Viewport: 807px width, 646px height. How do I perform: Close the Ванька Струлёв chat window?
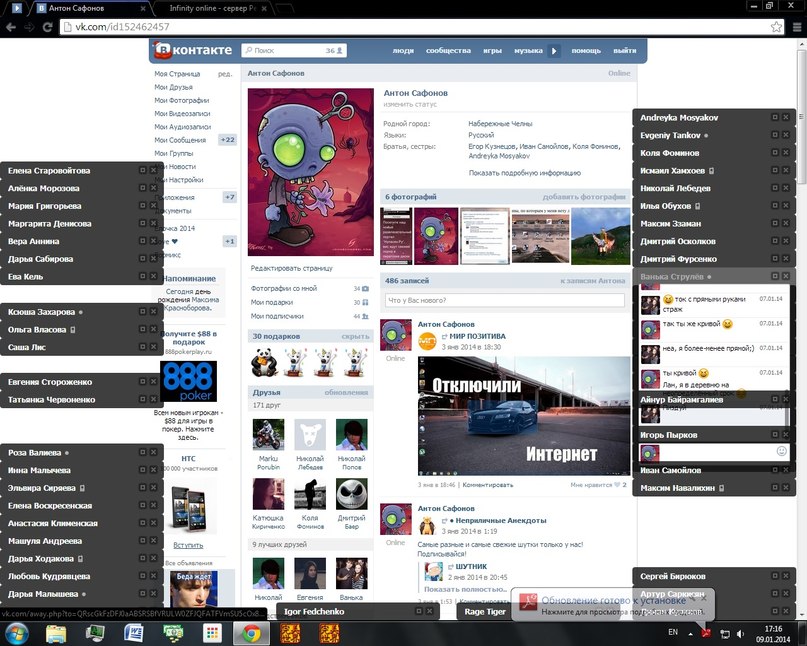786,276
